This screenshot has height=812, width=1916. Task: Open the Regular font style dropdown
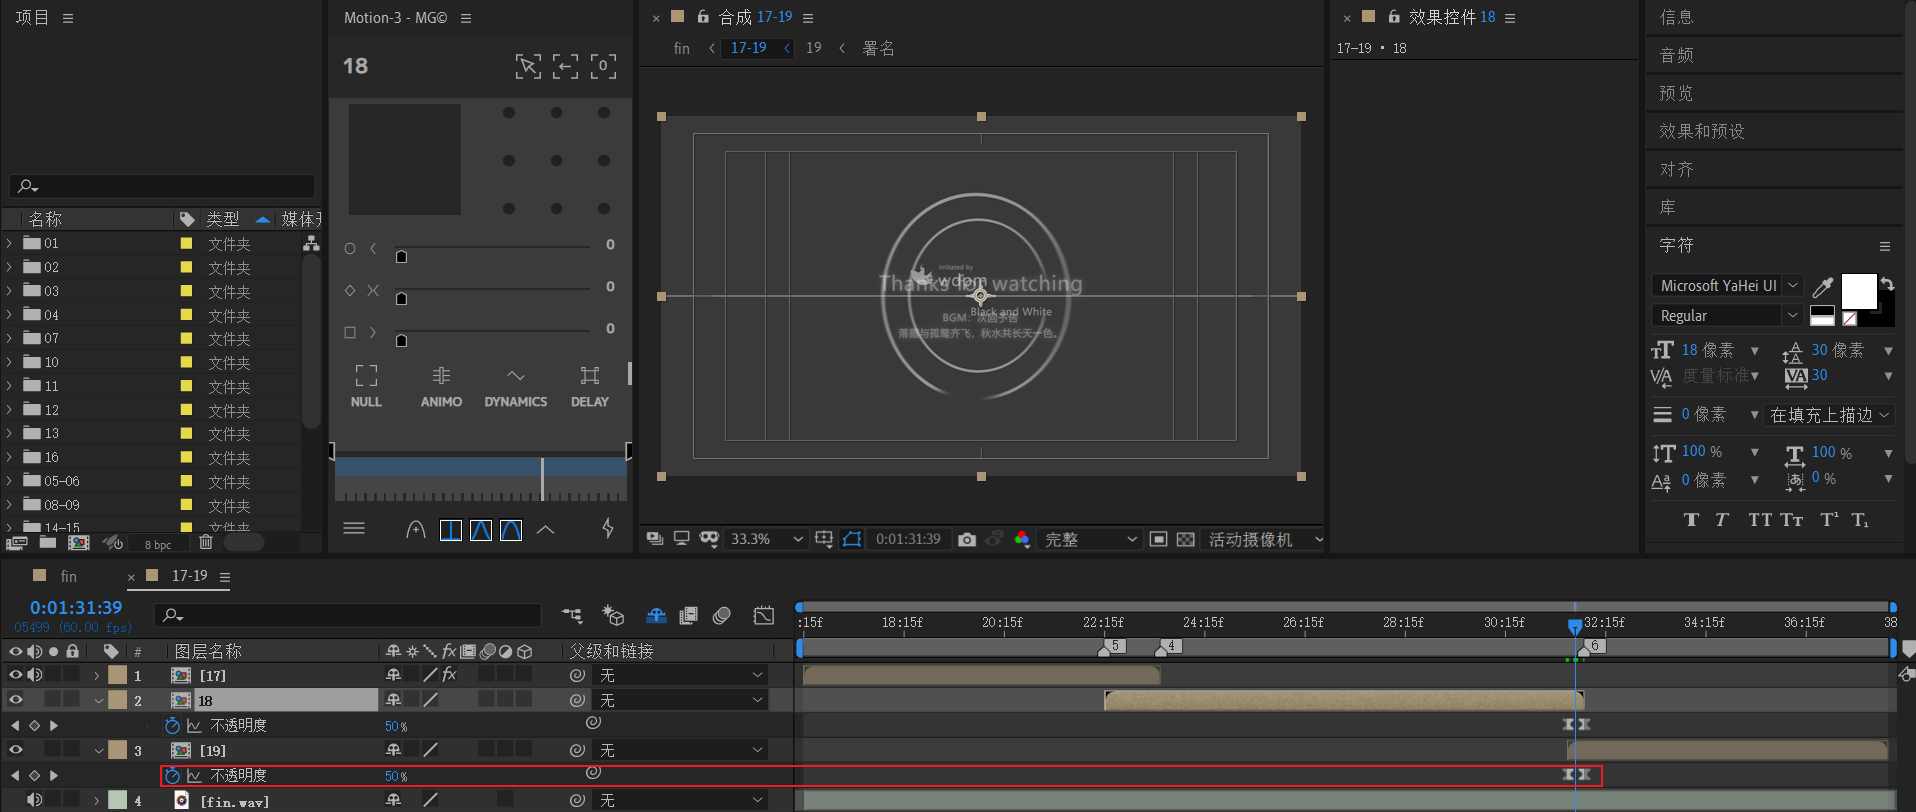point(1726,315)
